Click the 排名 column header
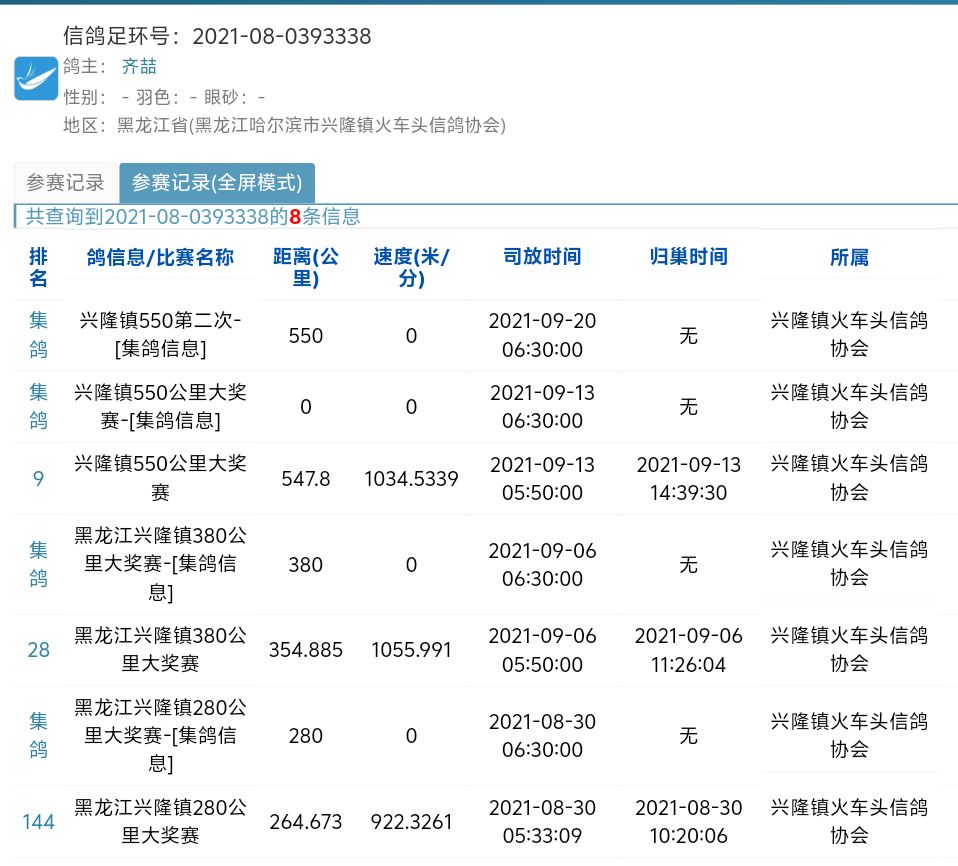The image size is (958, 866). (x=38, y=265)
